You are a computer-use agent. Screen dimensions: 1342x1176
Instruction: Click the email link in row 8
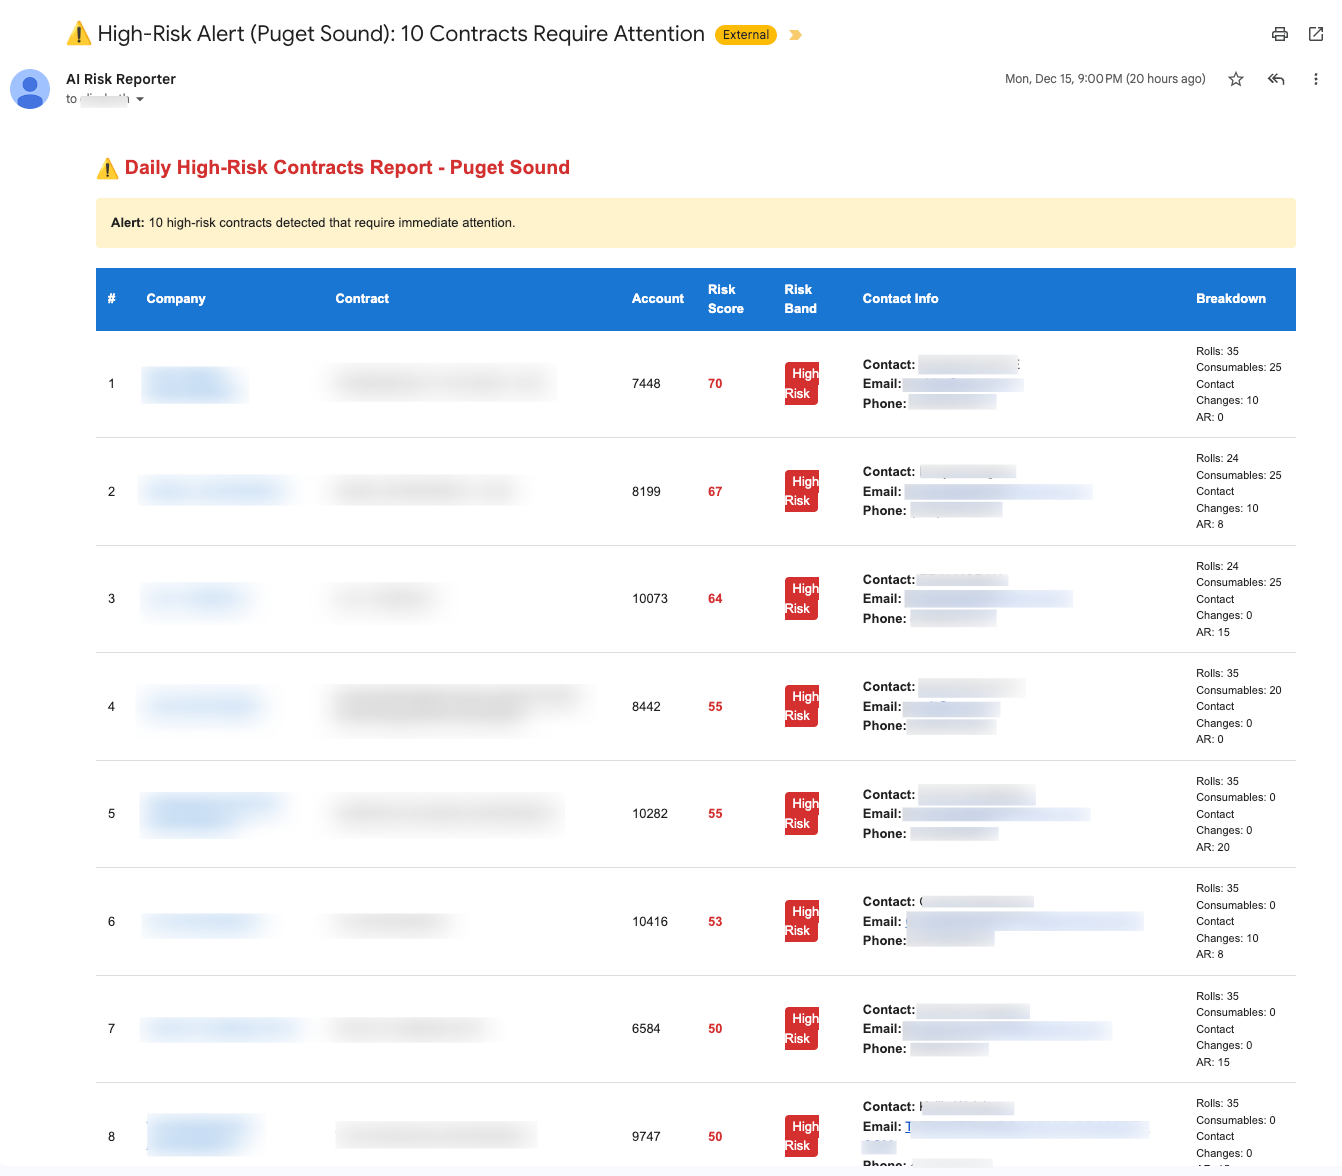coord(1025,1128)
